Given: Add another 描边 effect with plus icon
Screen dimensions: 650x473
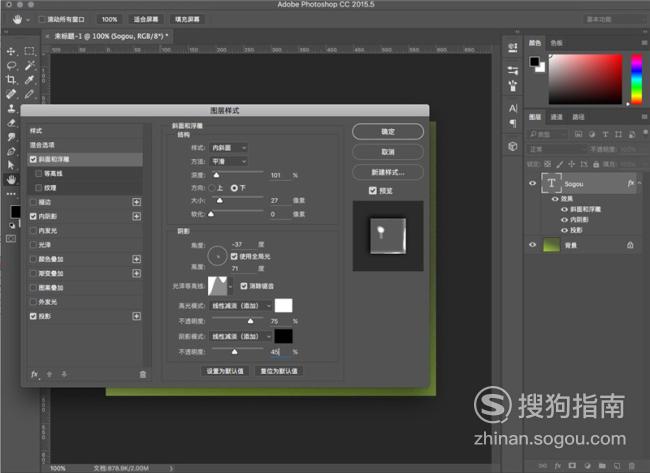Looking at the screenshot, I should (x=136, y=202).
